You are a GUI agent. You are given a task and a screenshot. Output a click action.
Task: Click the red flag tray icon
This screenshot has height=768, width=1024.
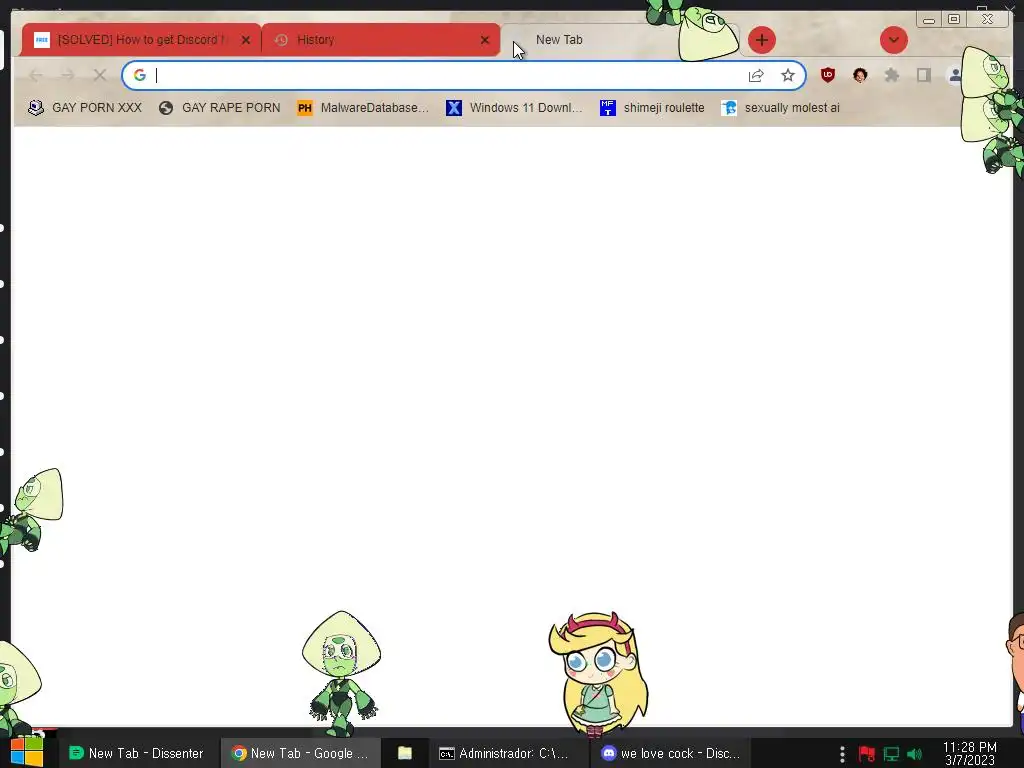pyautogui.click(x=867, y=754)
